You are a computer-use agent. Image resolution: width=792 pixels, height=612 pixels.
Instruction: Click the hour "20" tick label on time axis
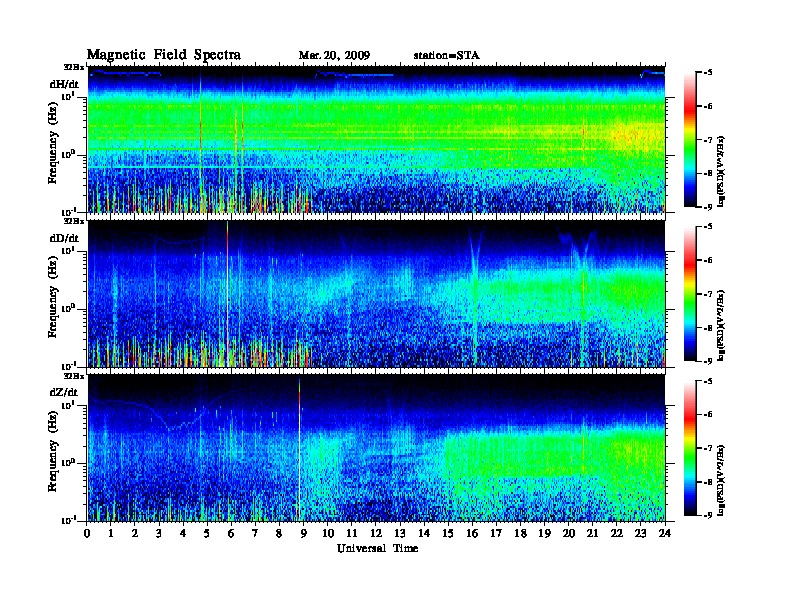(569, 533)
